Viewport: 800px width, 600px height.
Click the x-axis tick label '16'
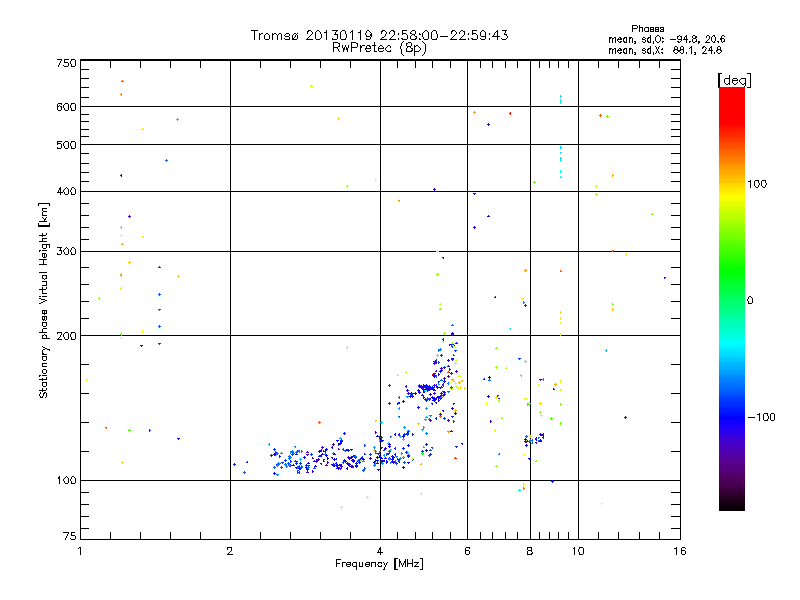pos(680,551)
